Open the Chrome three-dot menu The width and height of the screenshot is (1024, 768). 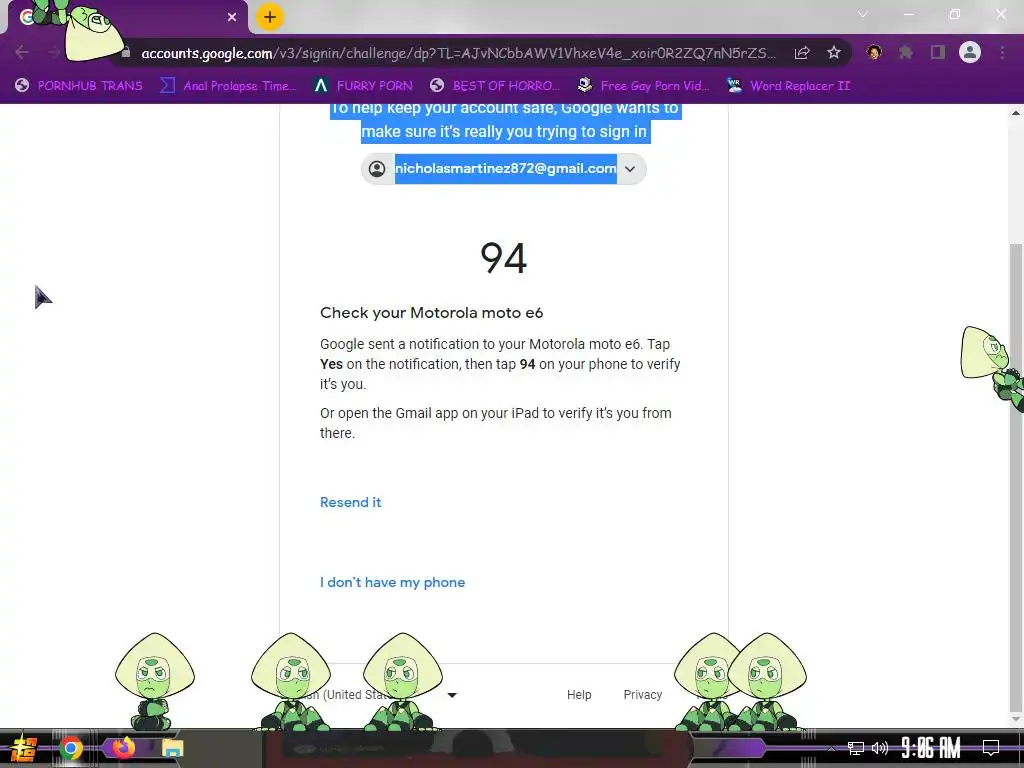click(x=1002, y=52)
